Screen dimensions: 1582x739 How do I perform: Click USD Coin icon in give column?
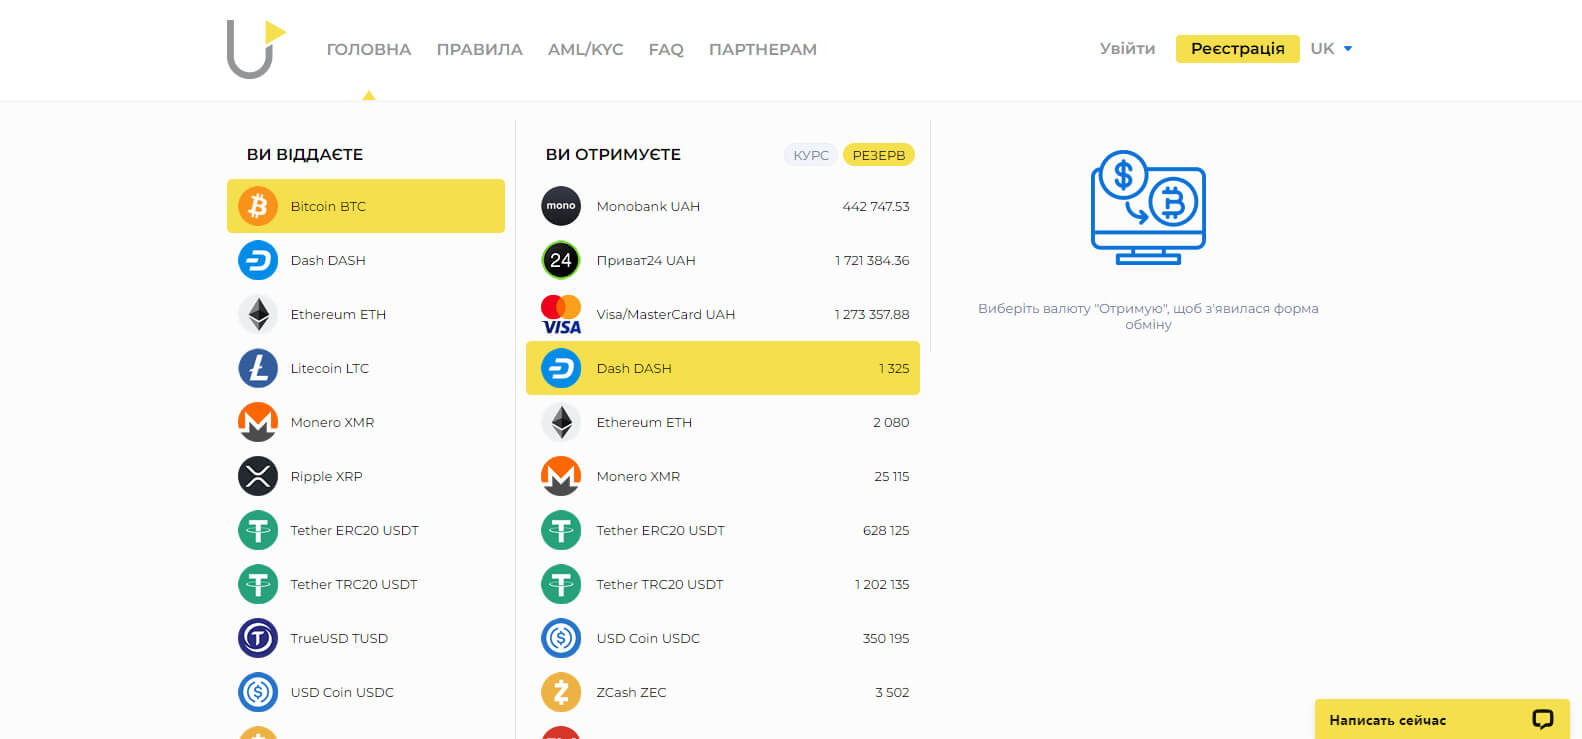[x=258, y=692]
